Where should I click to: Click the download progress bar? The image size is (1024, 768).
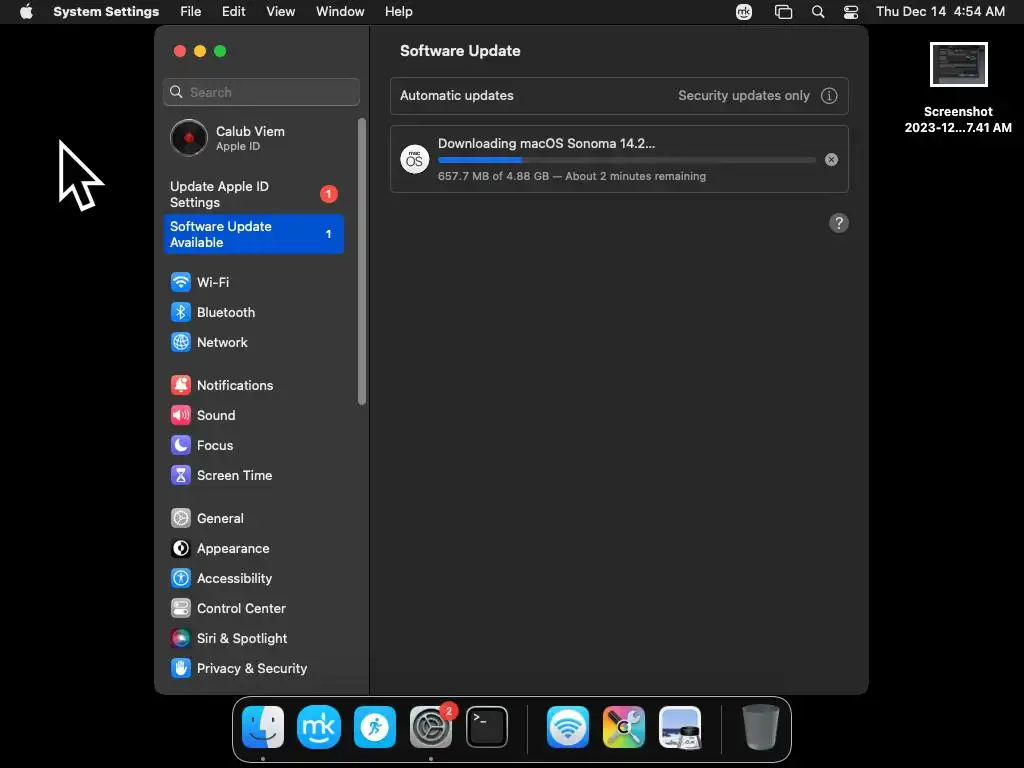pos(626,160)
